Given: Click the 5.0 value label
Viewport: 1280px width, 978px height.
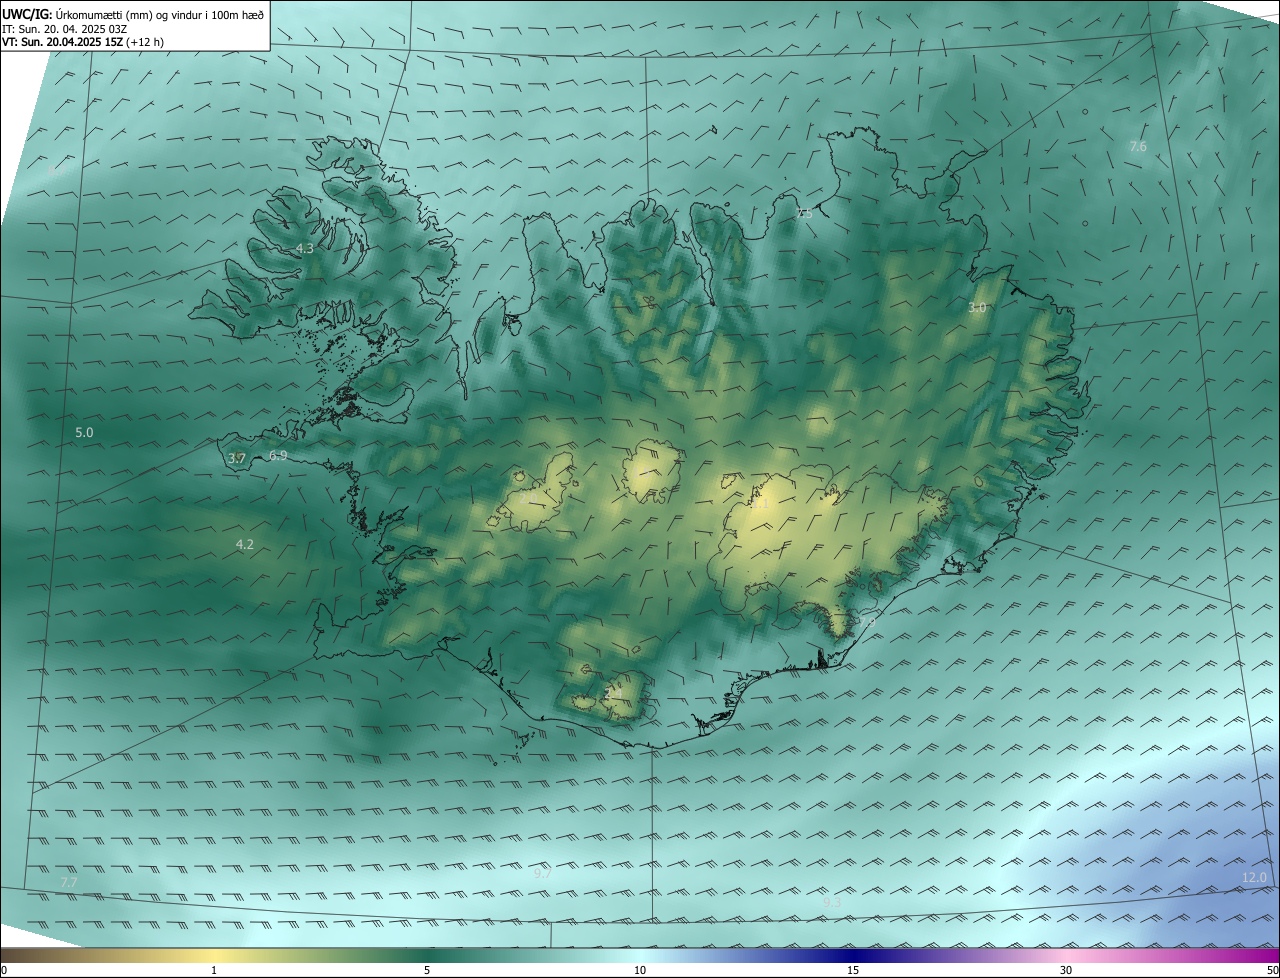Looking at the screenshot, I should (x=84, y=432).
